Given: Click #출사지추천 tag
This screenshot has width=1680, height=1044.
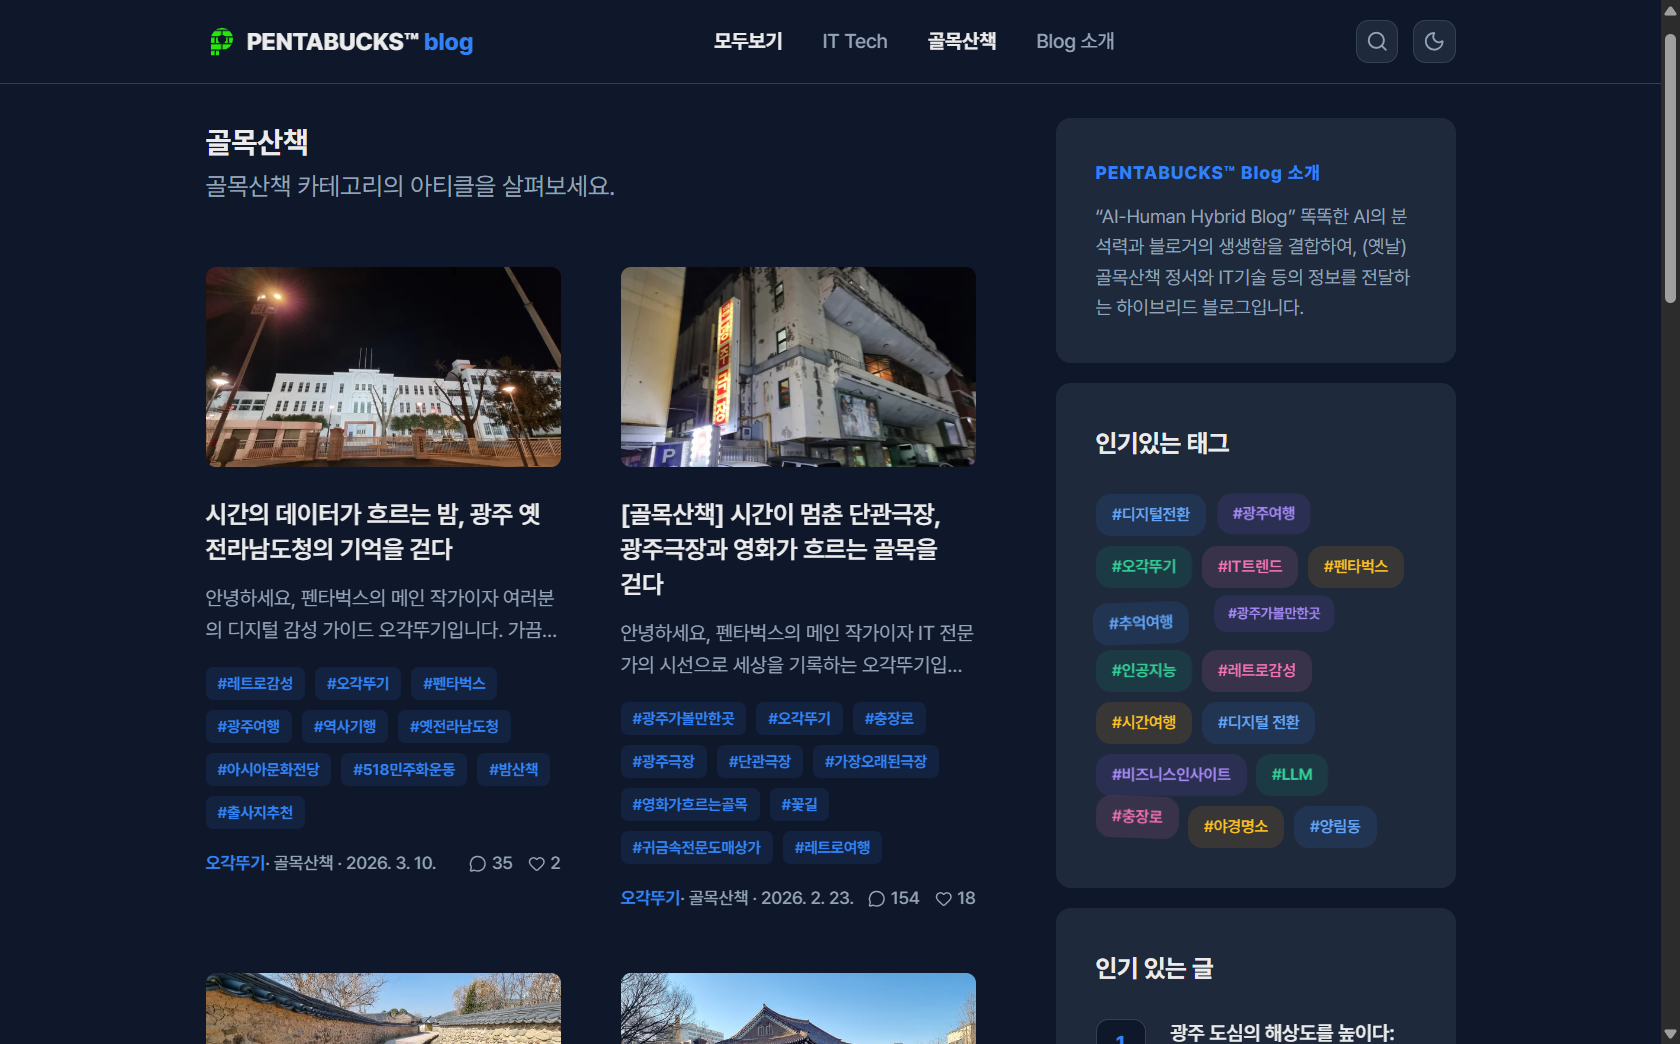Looking at the screenshot, I should (x=255, y=812).
